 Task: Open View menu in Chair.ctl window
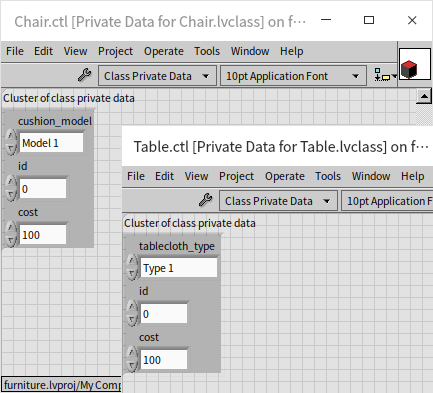tap(76, 51)
